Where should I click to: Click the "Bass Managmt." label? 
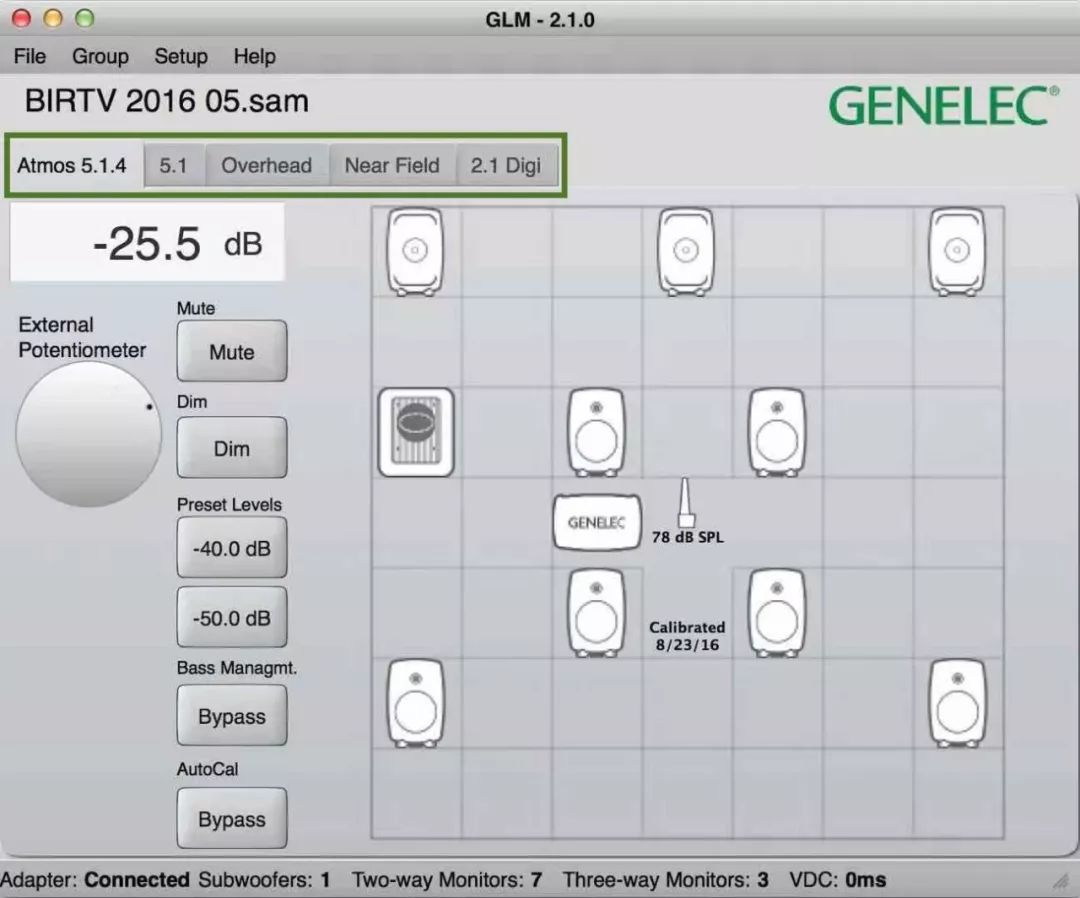pyautogui.click(x=237, y=668)
